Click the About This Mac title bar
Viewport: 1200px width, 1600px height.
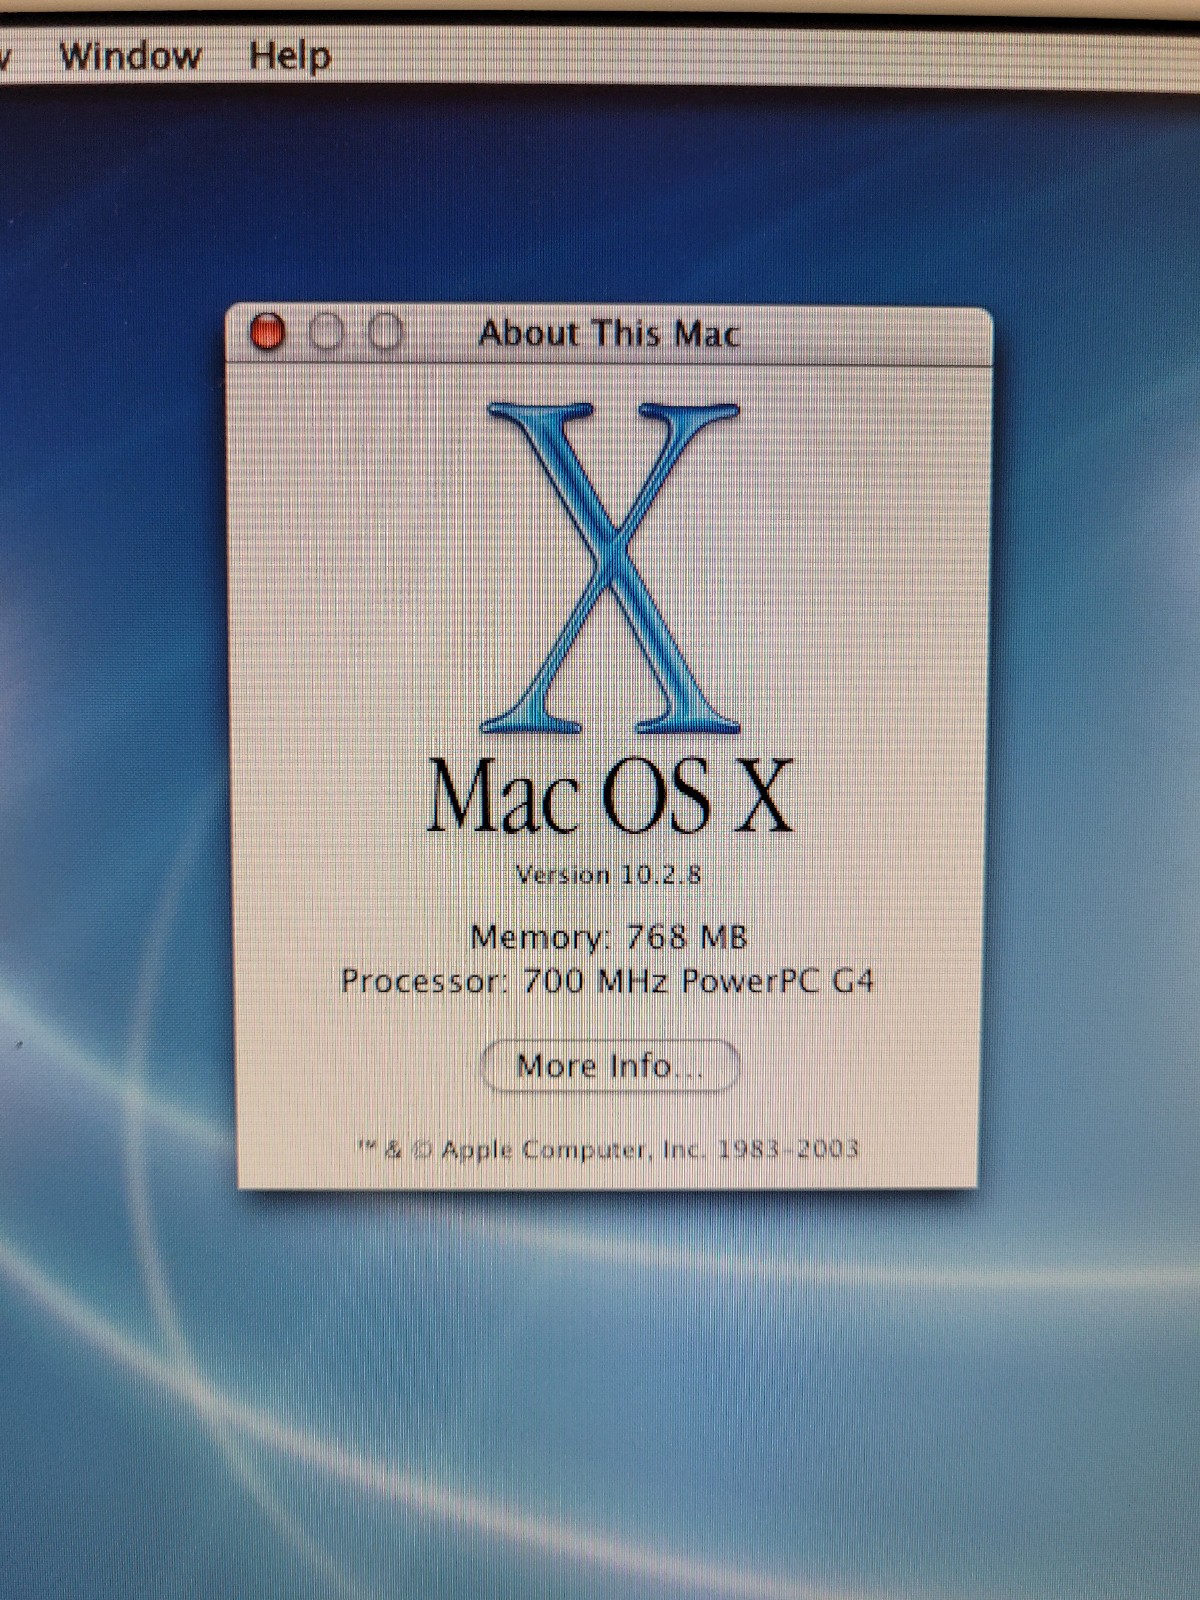coord(609,334)
